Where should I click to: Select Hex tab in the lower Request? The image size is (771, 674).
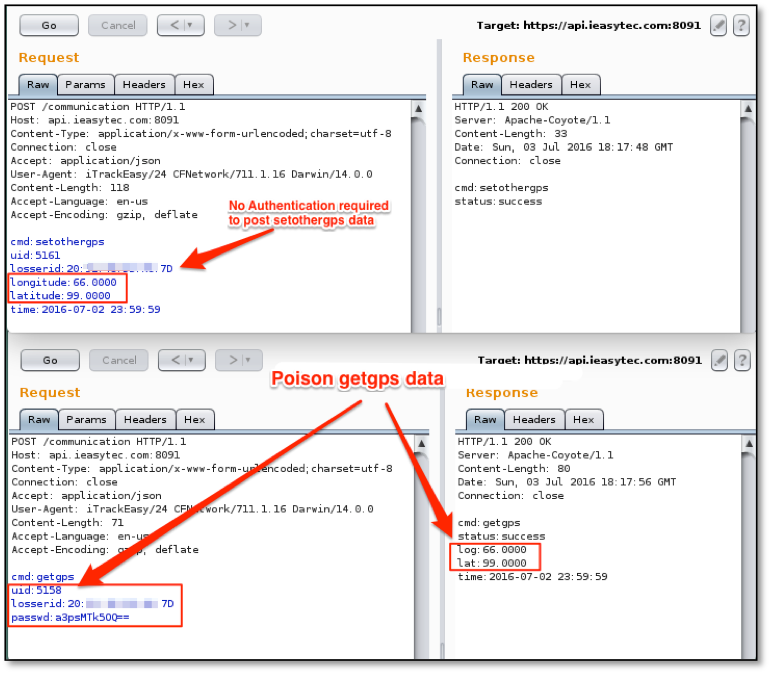tap(195, 420)
